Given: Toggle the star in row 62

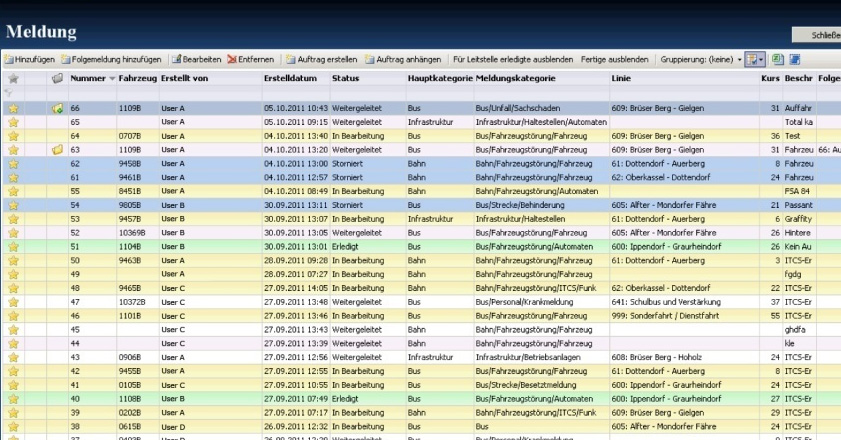Looking at the screenshot, I should 13,164.
